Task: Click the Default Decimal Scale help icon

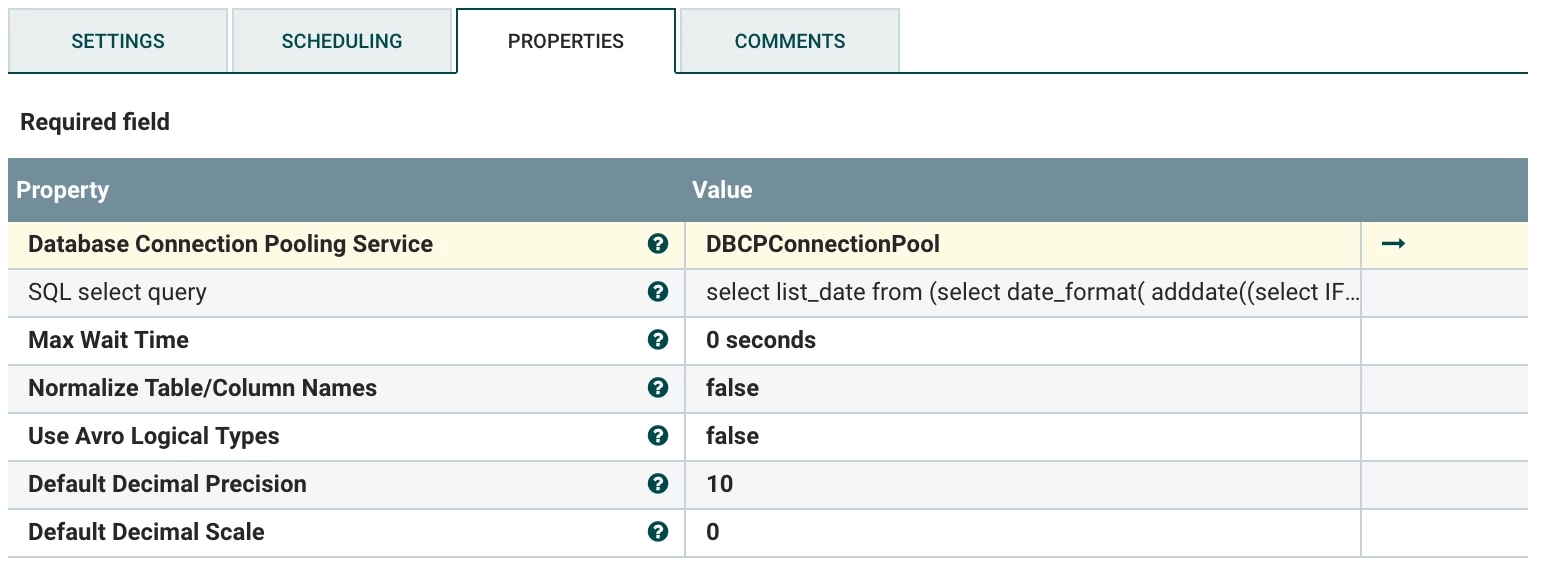Action: pyautogui.click(x=657, y=532)
